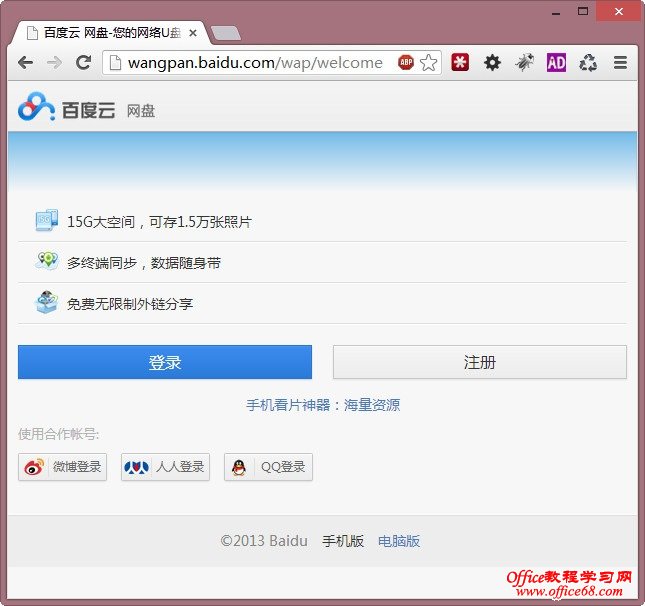Click the multi-device sync feature icon
Screen dimensions: 645x606
click(46, 261)
